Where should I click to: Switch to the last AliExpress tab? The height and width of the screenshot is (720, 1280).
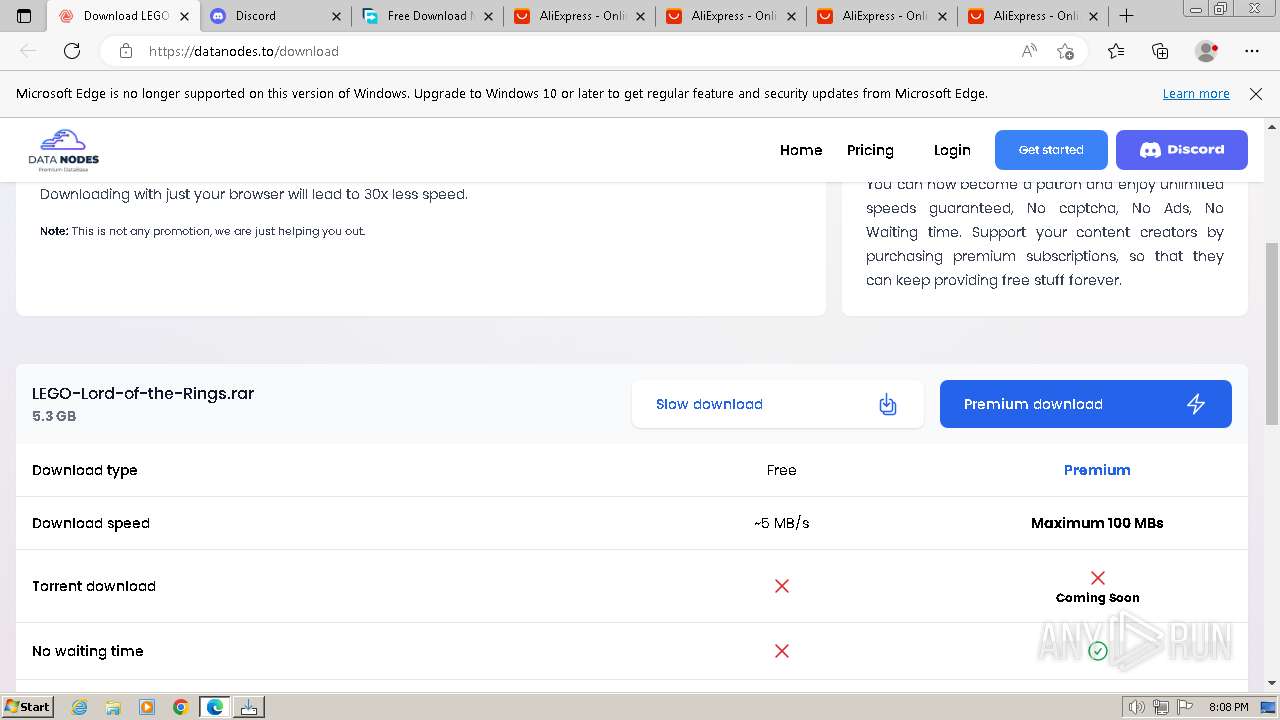(1034, 16)
